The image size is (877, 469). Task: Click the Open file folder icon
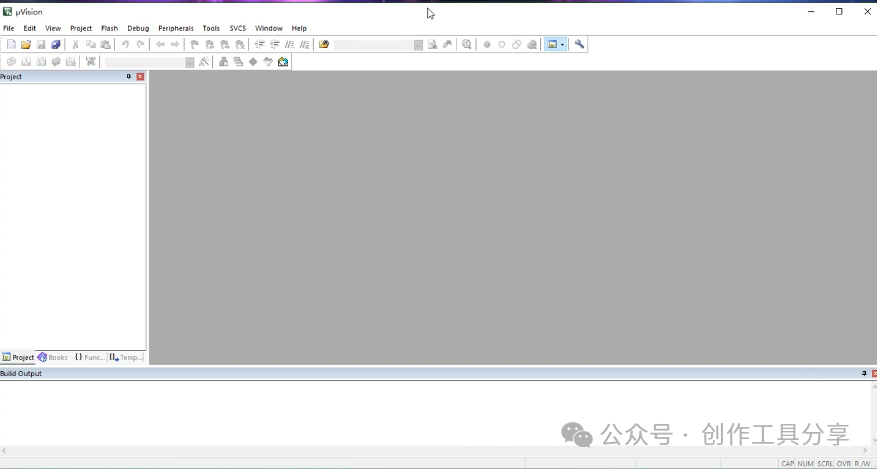pos(26,44)
